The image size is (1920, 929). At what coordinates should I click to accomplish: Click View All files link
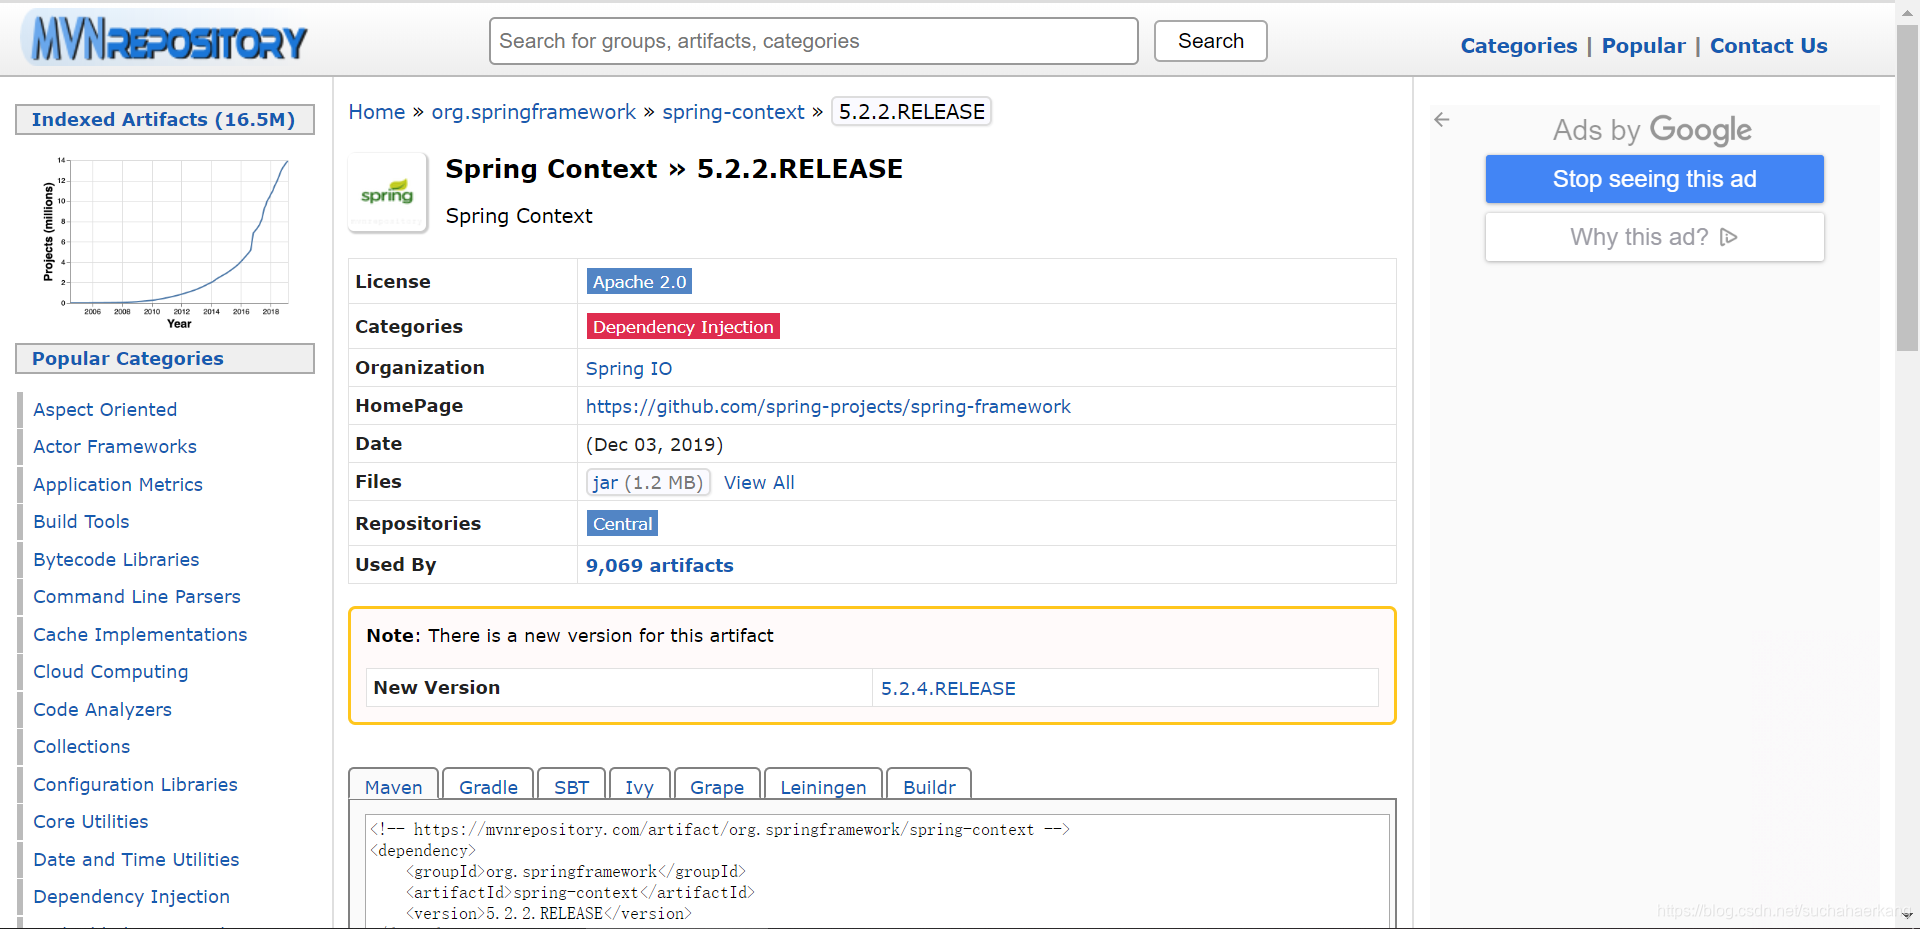tap(759, 482)
